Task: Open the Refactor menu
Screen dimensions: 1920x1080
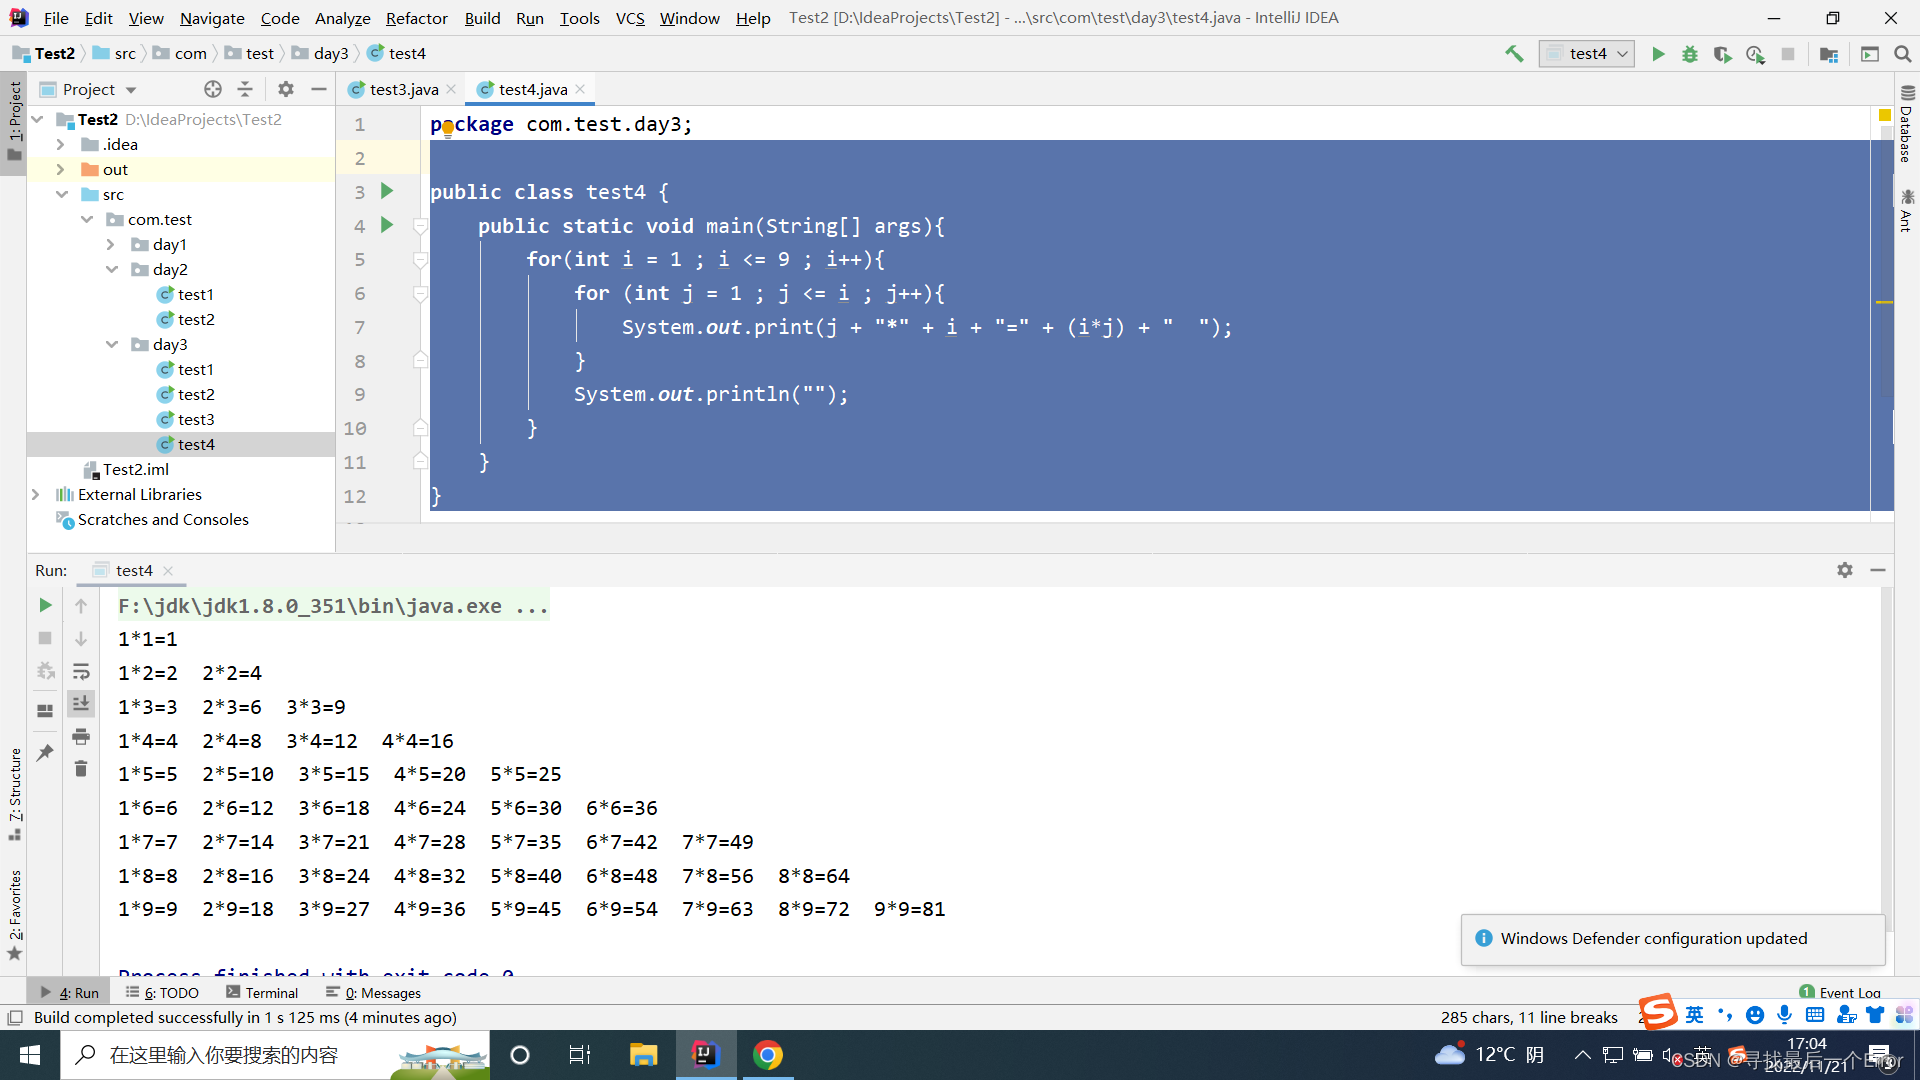Action: [x=416, y=18]
